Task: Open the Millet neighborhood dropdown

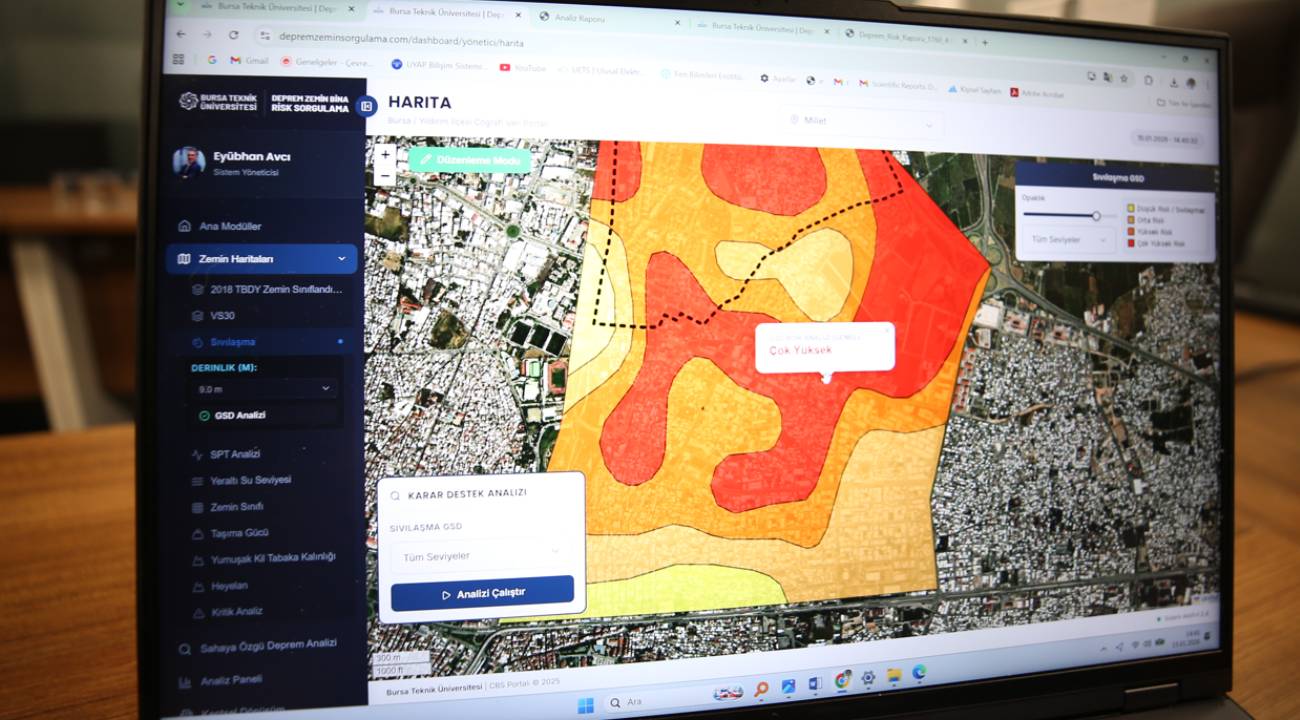Action: point(862,122)
